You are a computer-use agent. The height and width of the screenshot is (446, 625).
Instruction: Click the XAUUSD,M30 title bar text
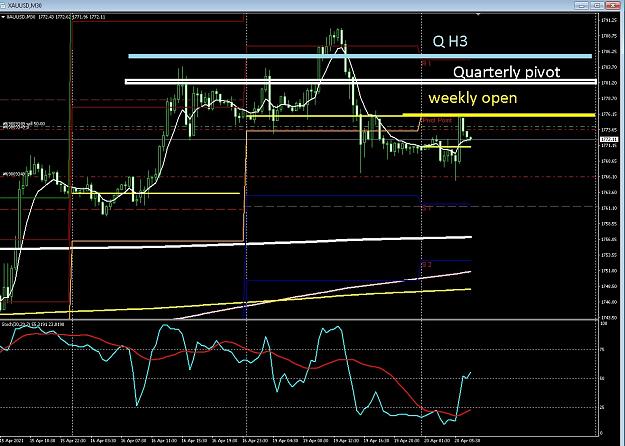(25, 6)
